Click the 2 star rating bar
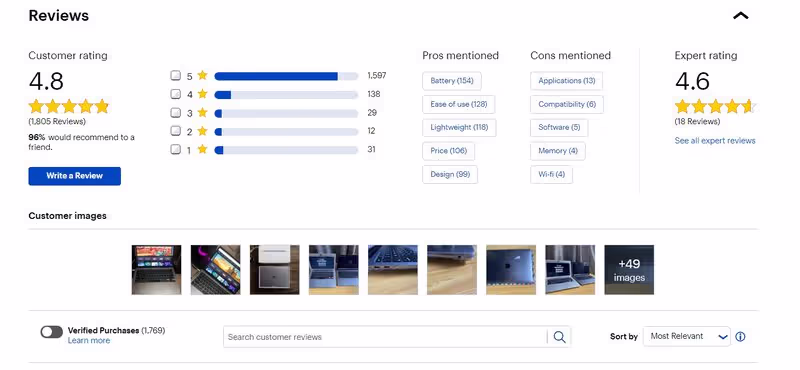The height and width of the screenshot is (370, 800). click(286, 131)
